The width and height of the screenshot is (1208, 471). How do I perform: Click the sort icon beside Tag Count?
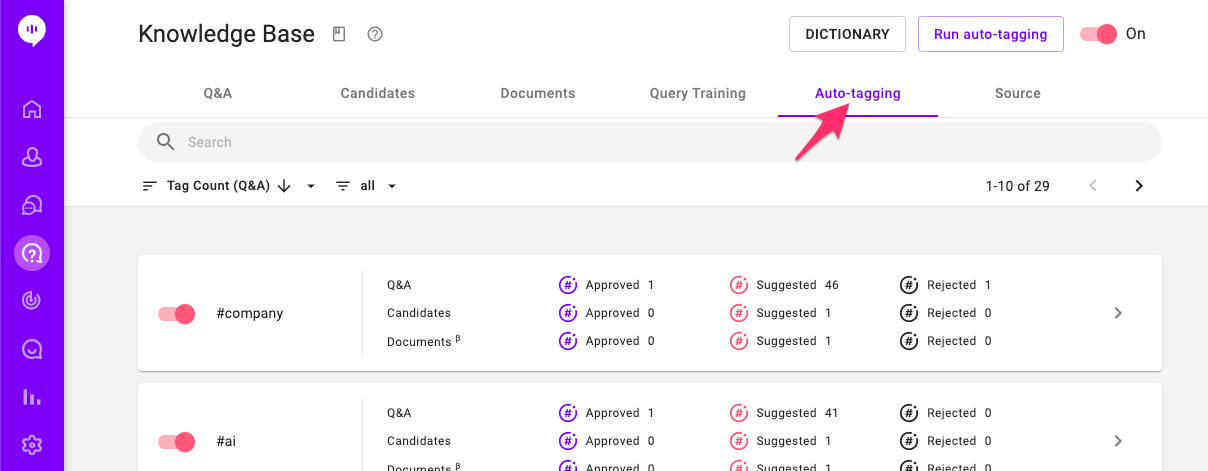[x=150, y=186]
